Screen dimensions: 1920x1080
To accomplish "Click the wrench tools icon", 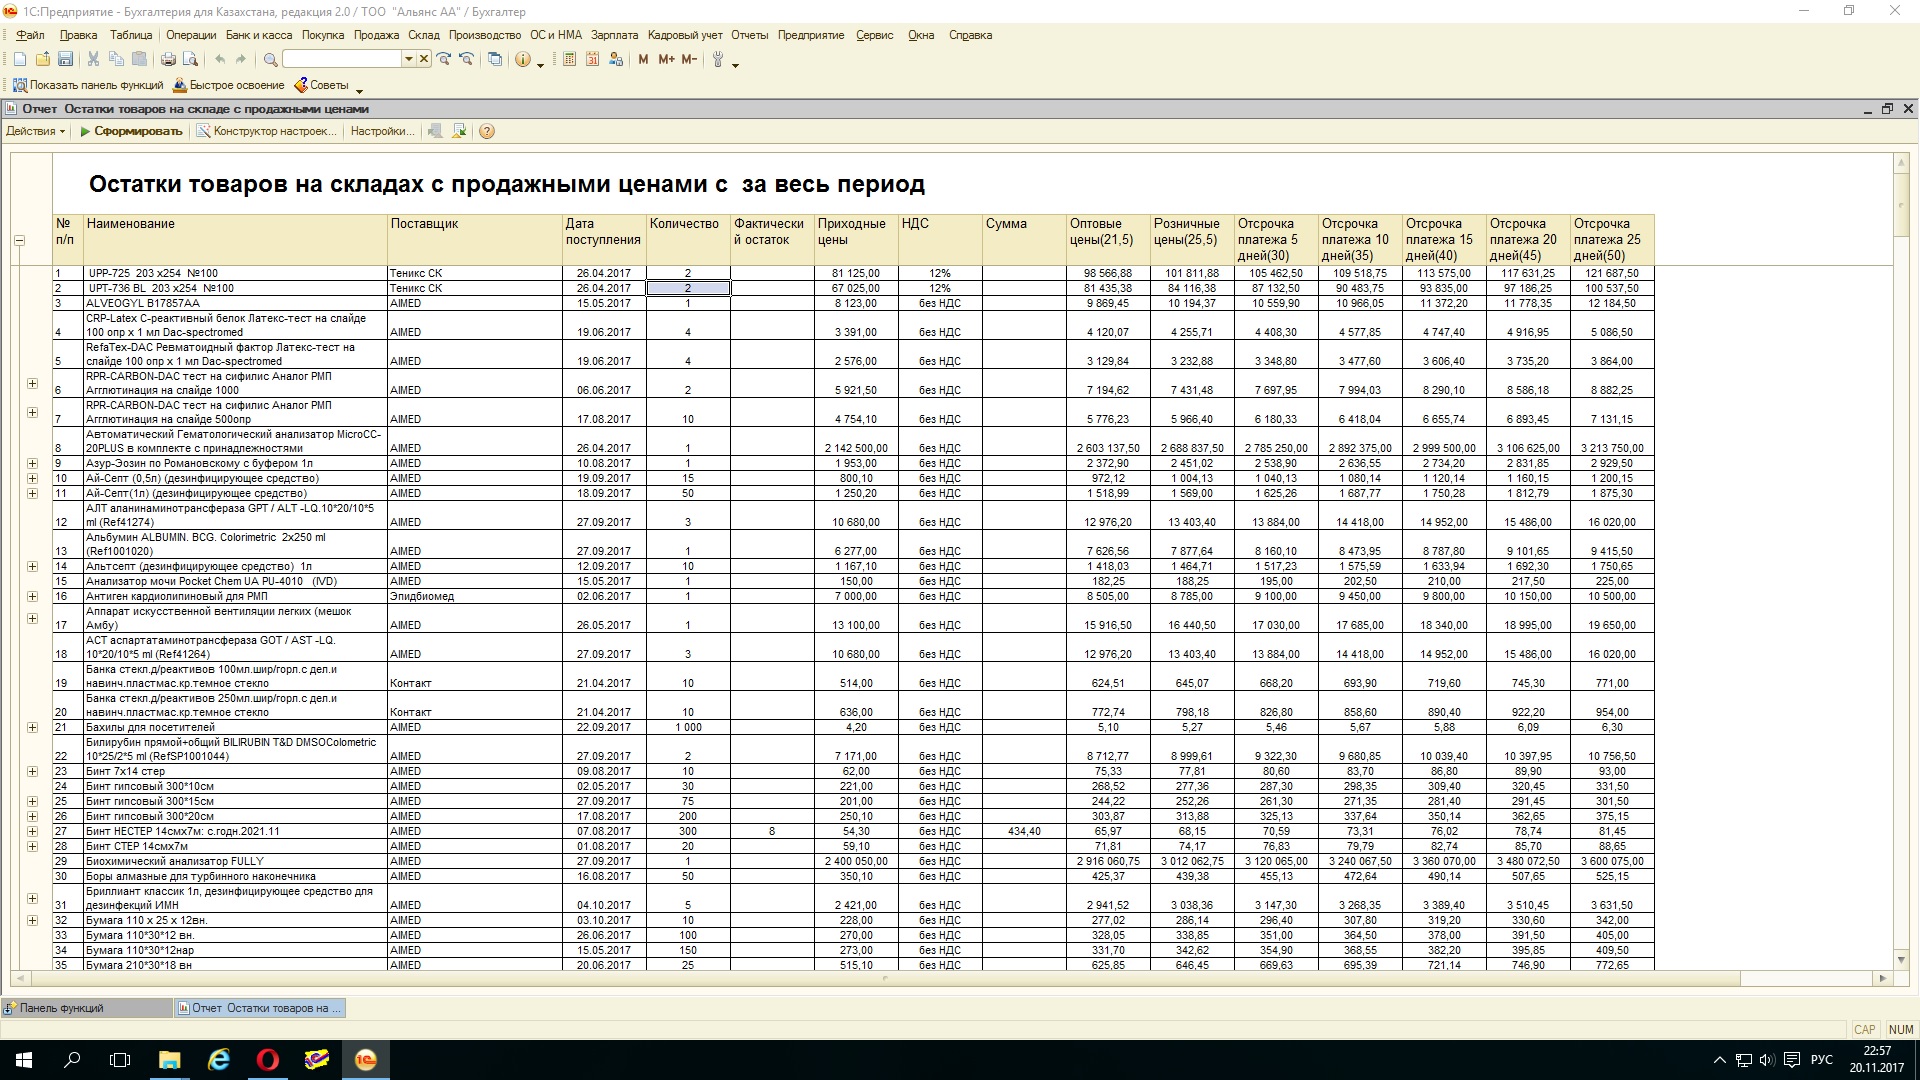I will click(717, 60).
